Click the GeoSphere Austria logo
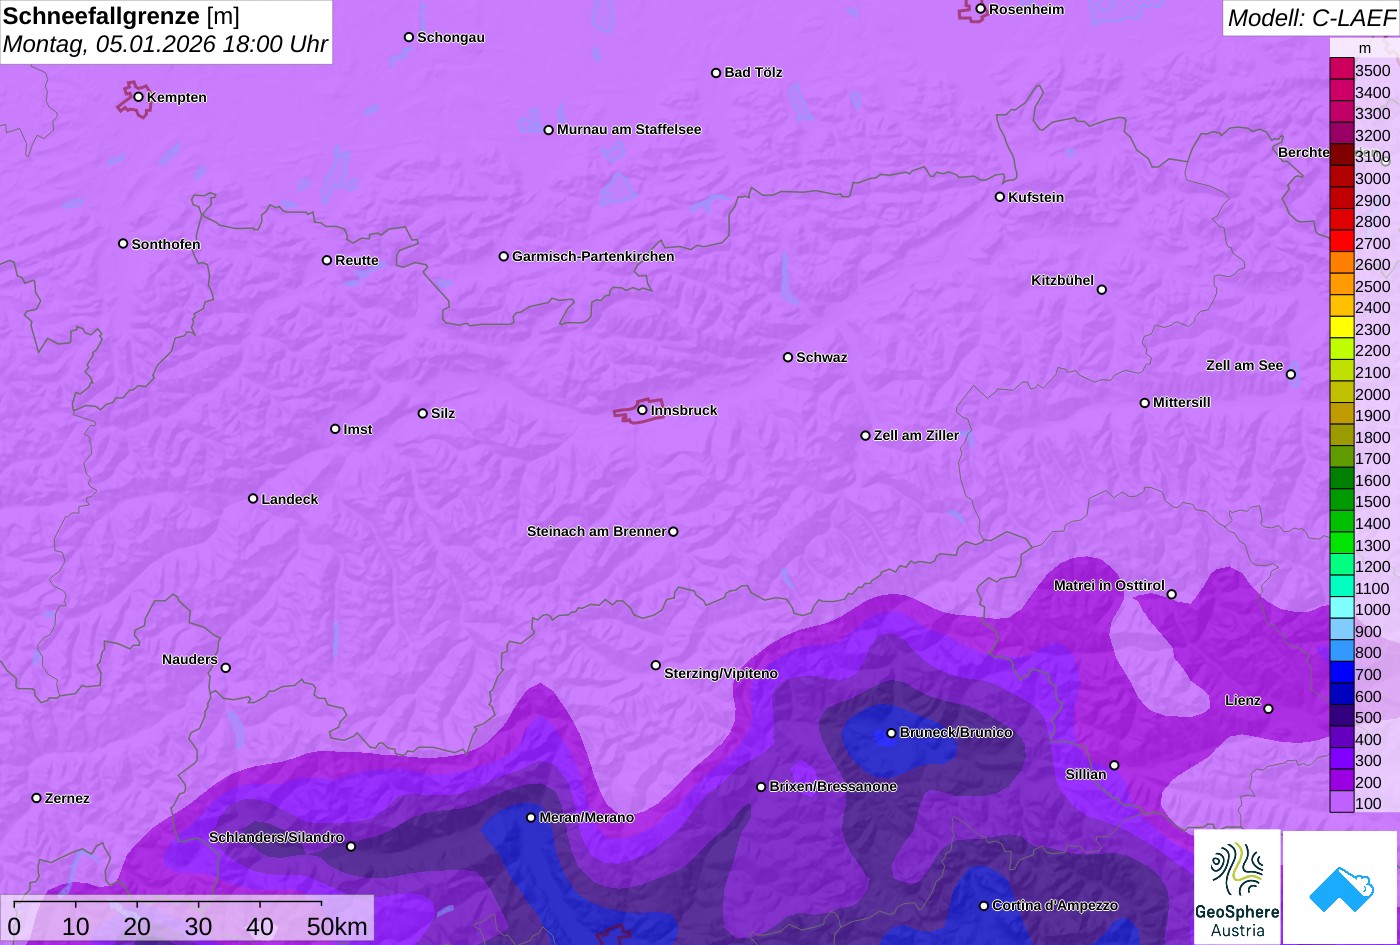The height and width of the screenshot is (945, 1400). (x=1237, y=887)
